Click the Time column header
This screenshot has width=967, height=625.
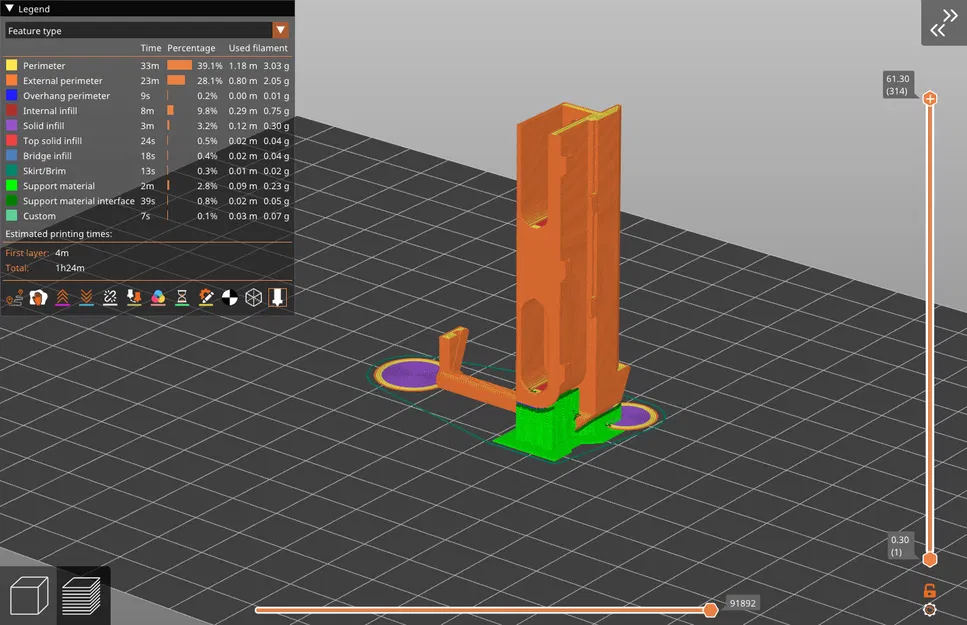(150, 48)
